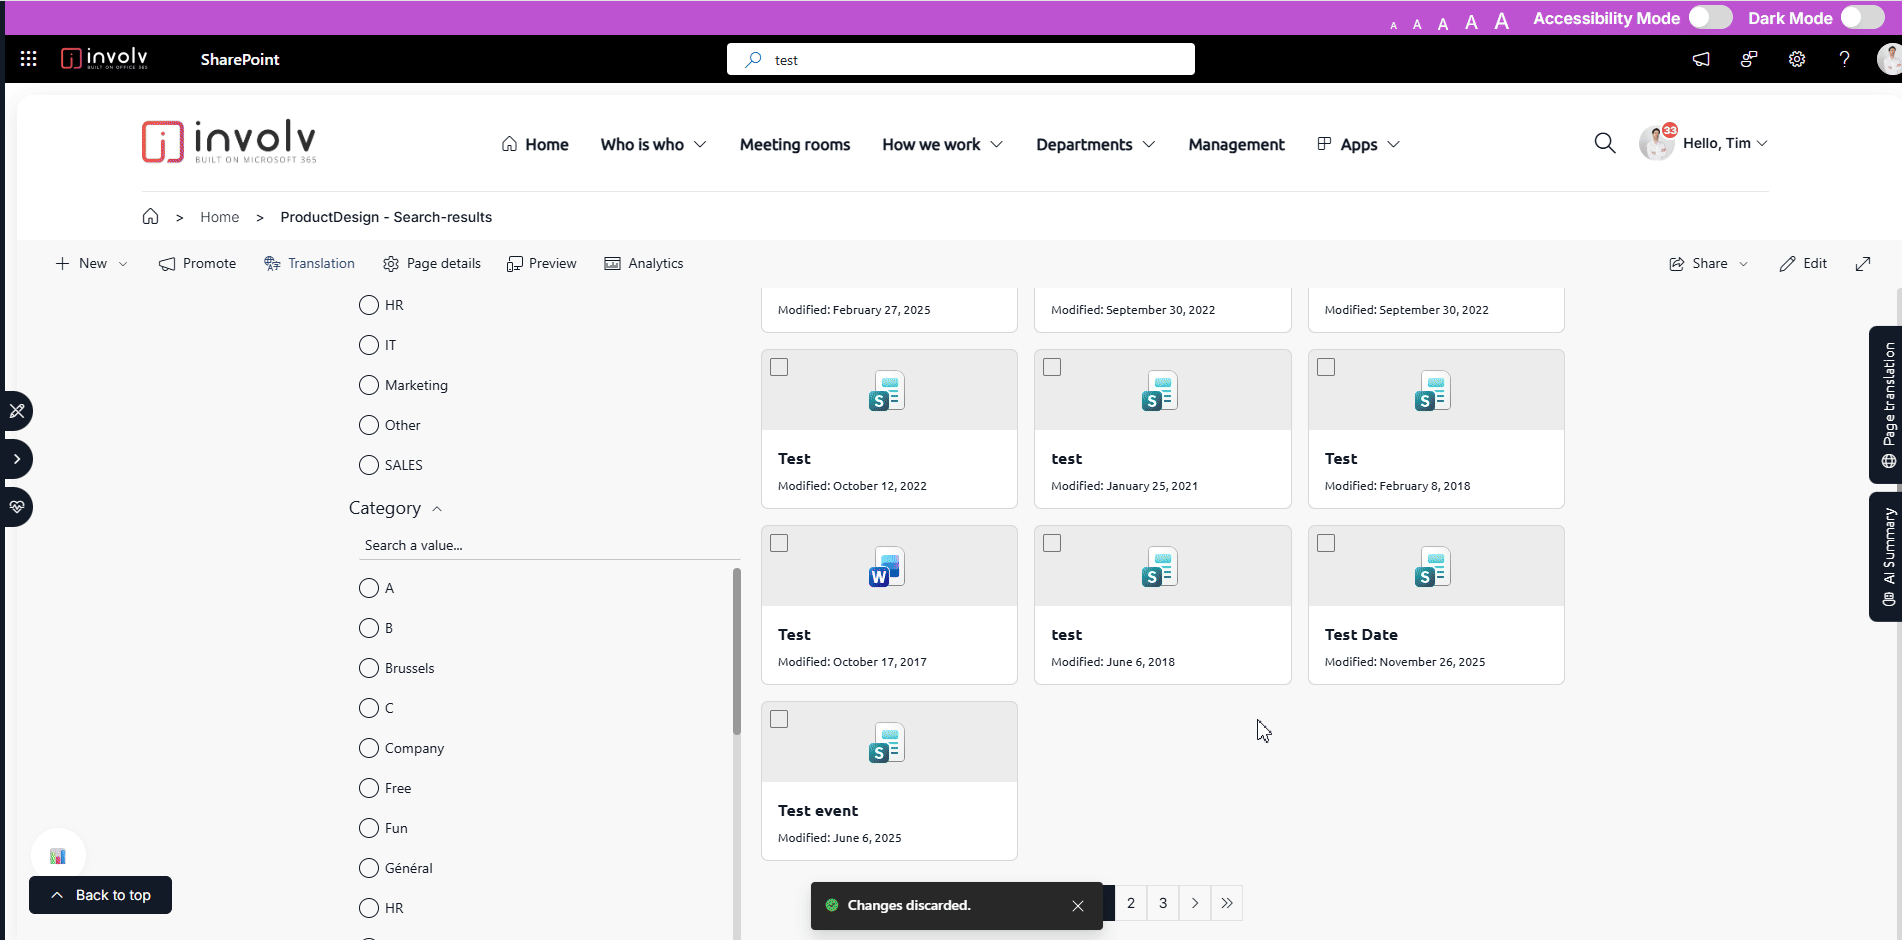Select the Company category radio option
Screen dimensions: 1902x940
[369, 748]
